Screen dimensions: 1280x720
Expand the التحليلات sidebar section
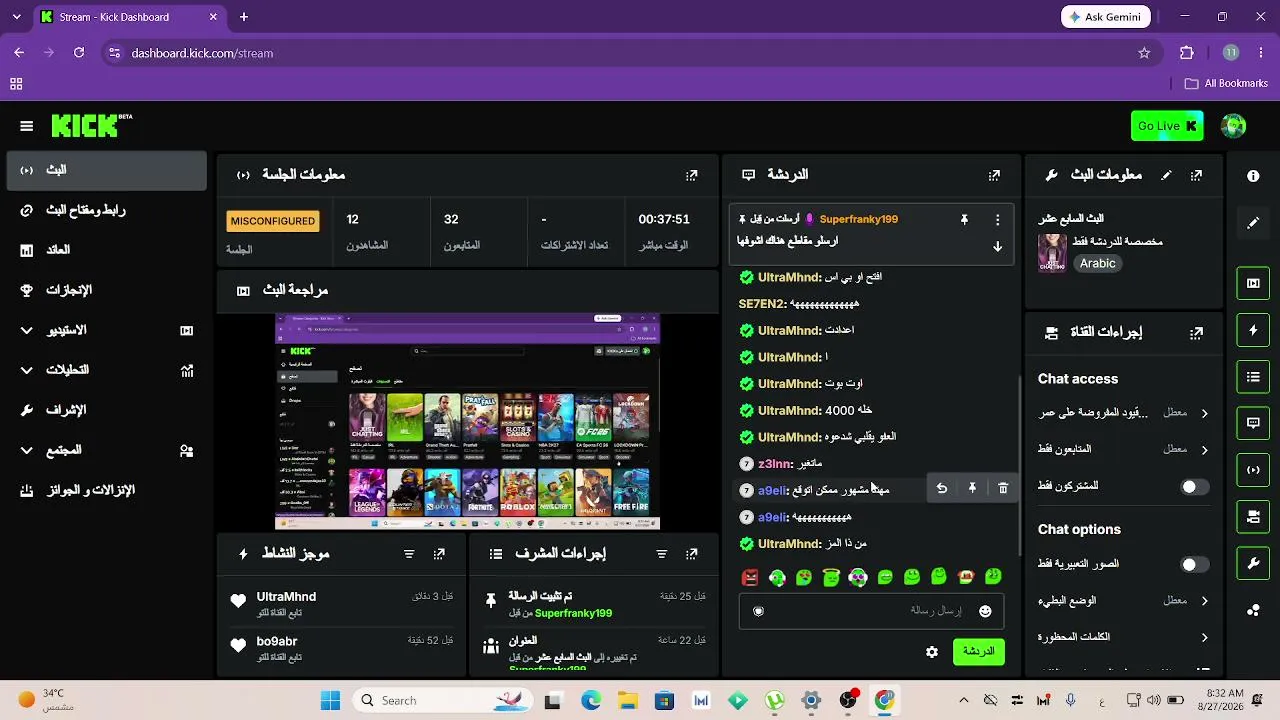(x=106, y=370)
